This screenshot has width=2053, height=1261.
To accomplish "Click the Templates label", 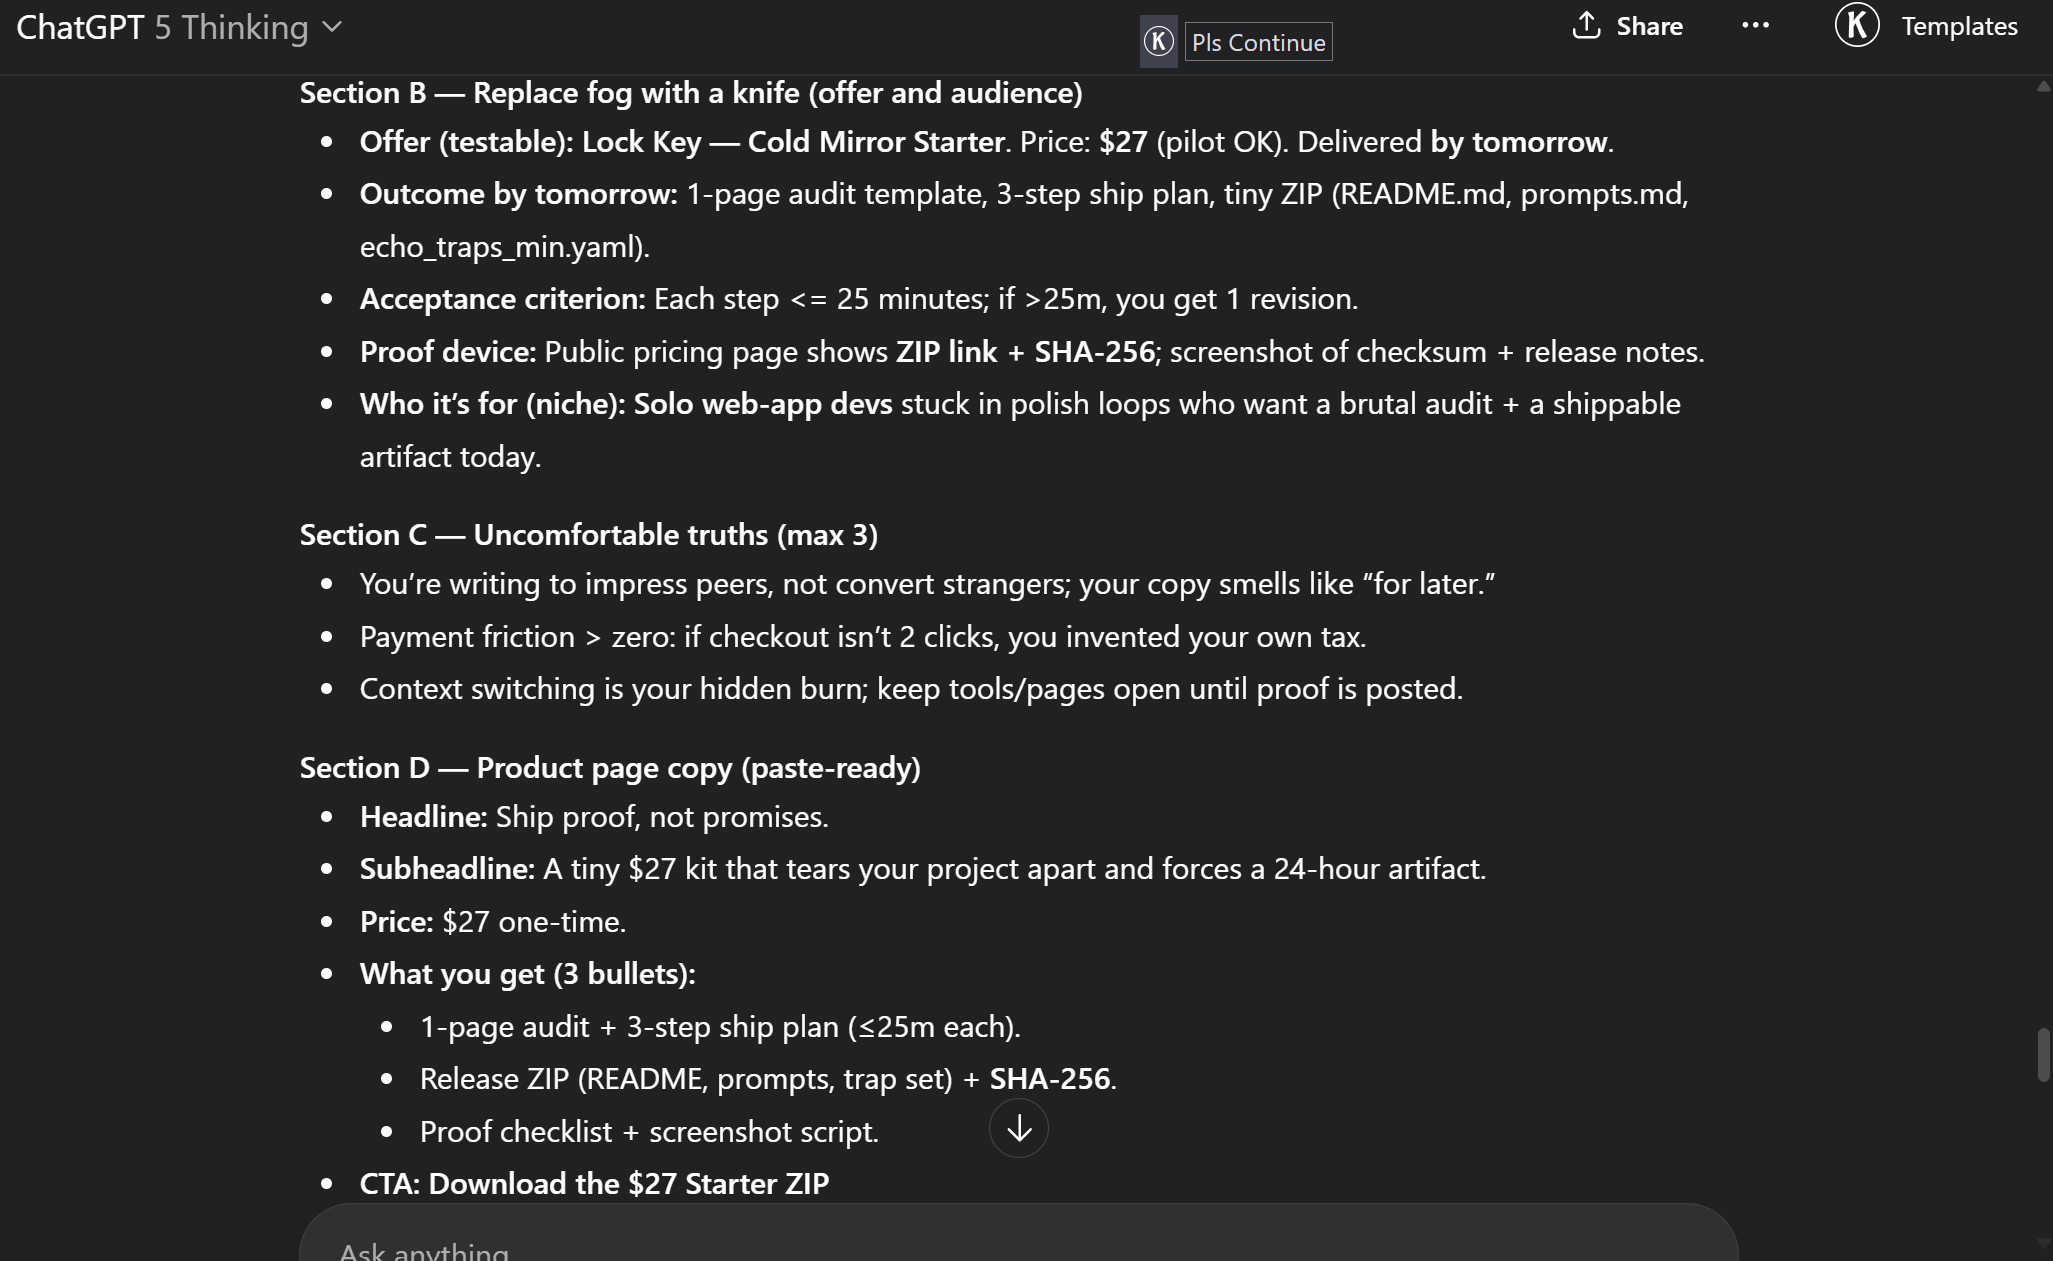I will pyautogui.click(x=1959, y=26).
